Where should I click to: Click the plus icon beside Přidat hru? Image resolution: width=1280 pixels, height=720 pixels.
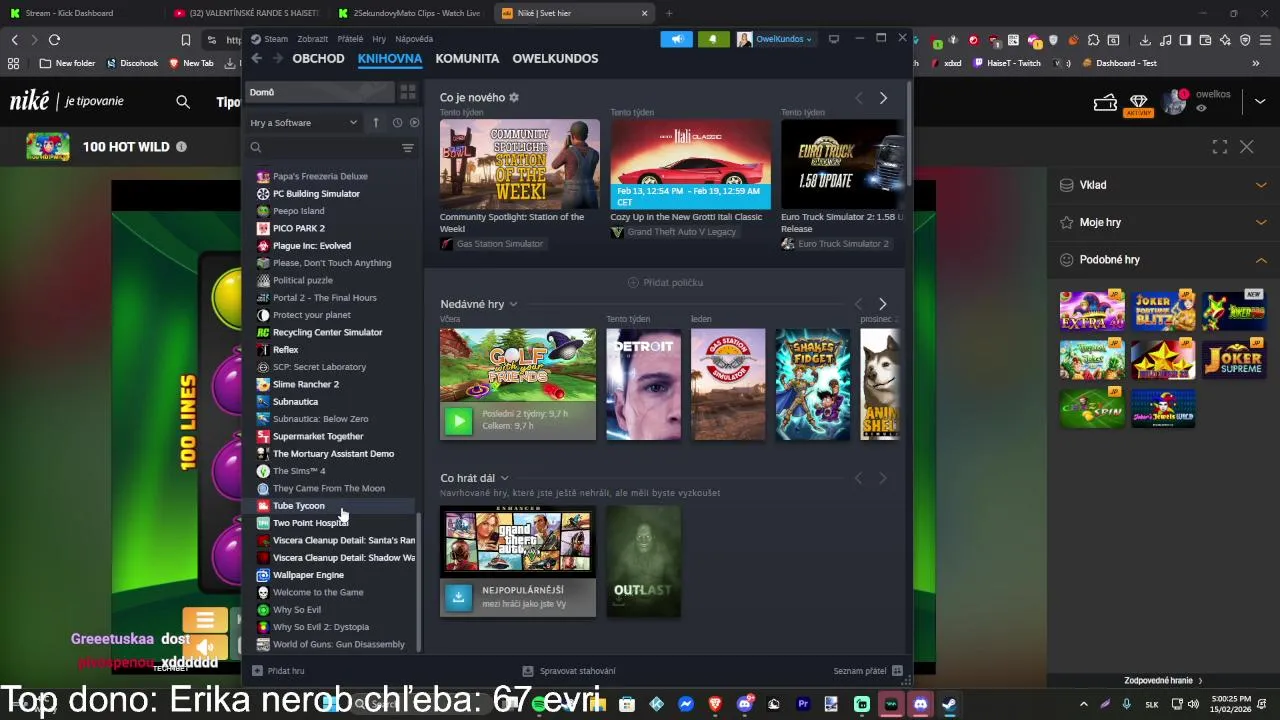click(x=257, y=671)
